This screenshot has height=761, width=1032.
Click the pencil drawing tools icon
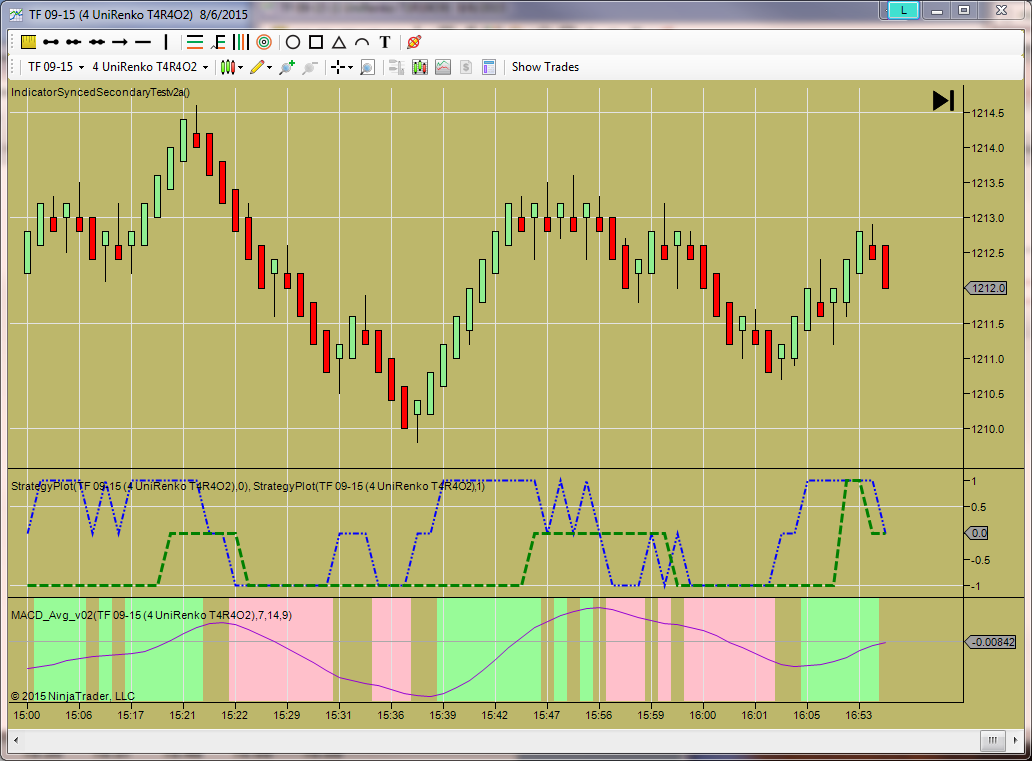click(257, 66)
